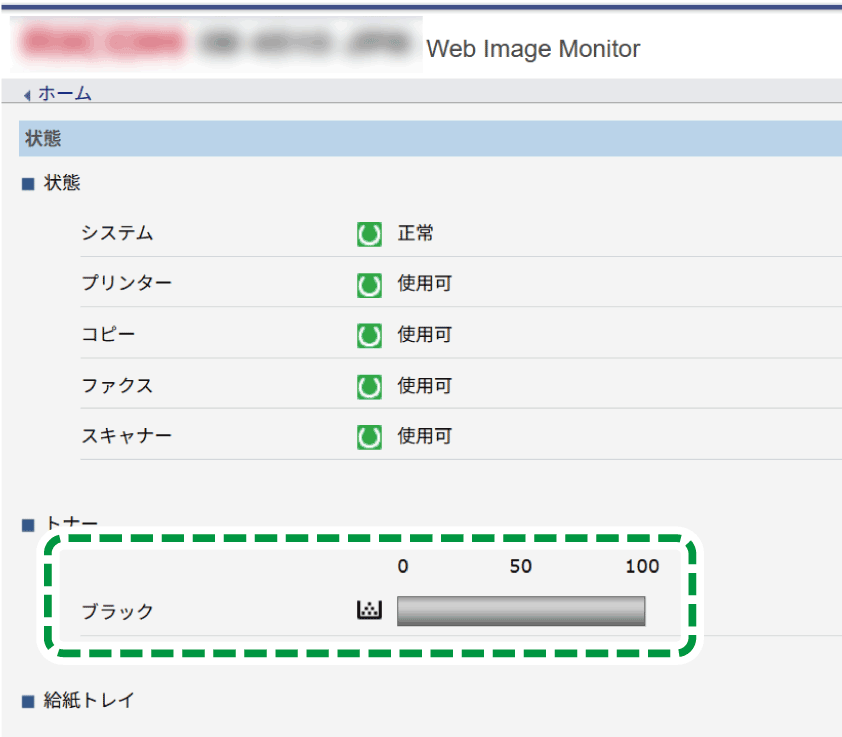This screenshot has height=737, width=842.
Task: Click the black toner cartridge icon
Action: [369, 610]
